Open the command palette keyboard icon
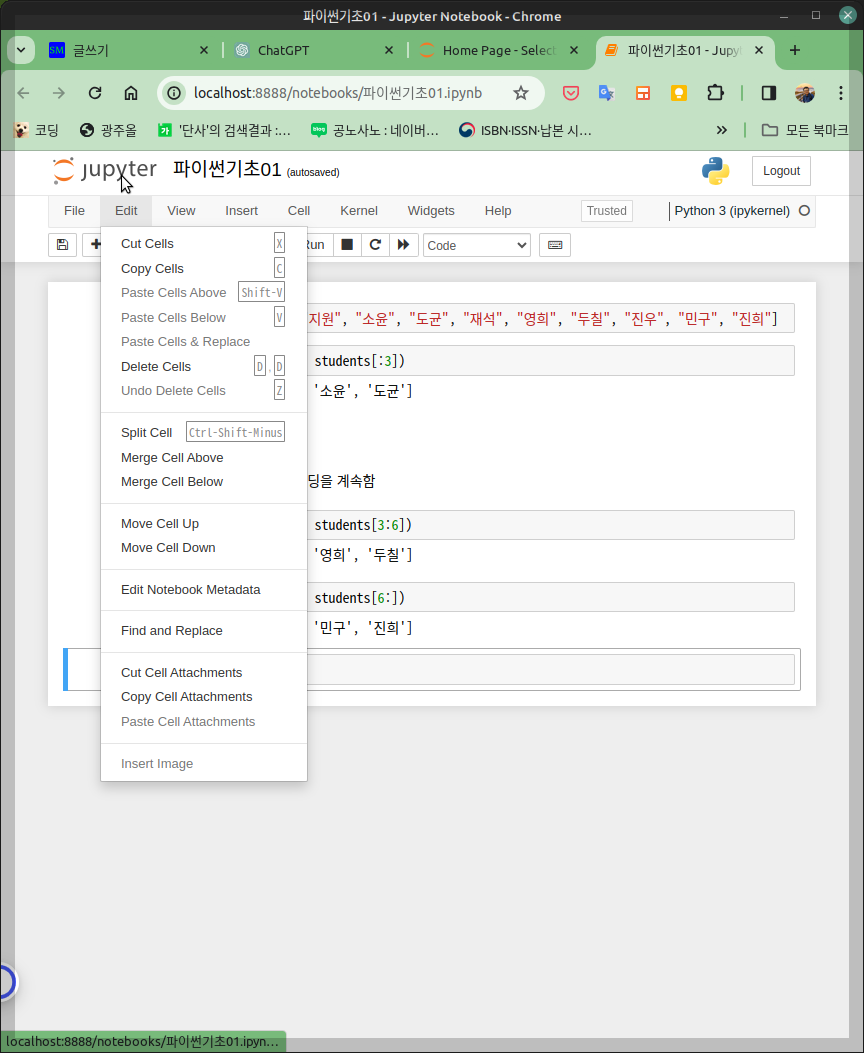The height and width of the screenshot is (1053, 864). 555,244
